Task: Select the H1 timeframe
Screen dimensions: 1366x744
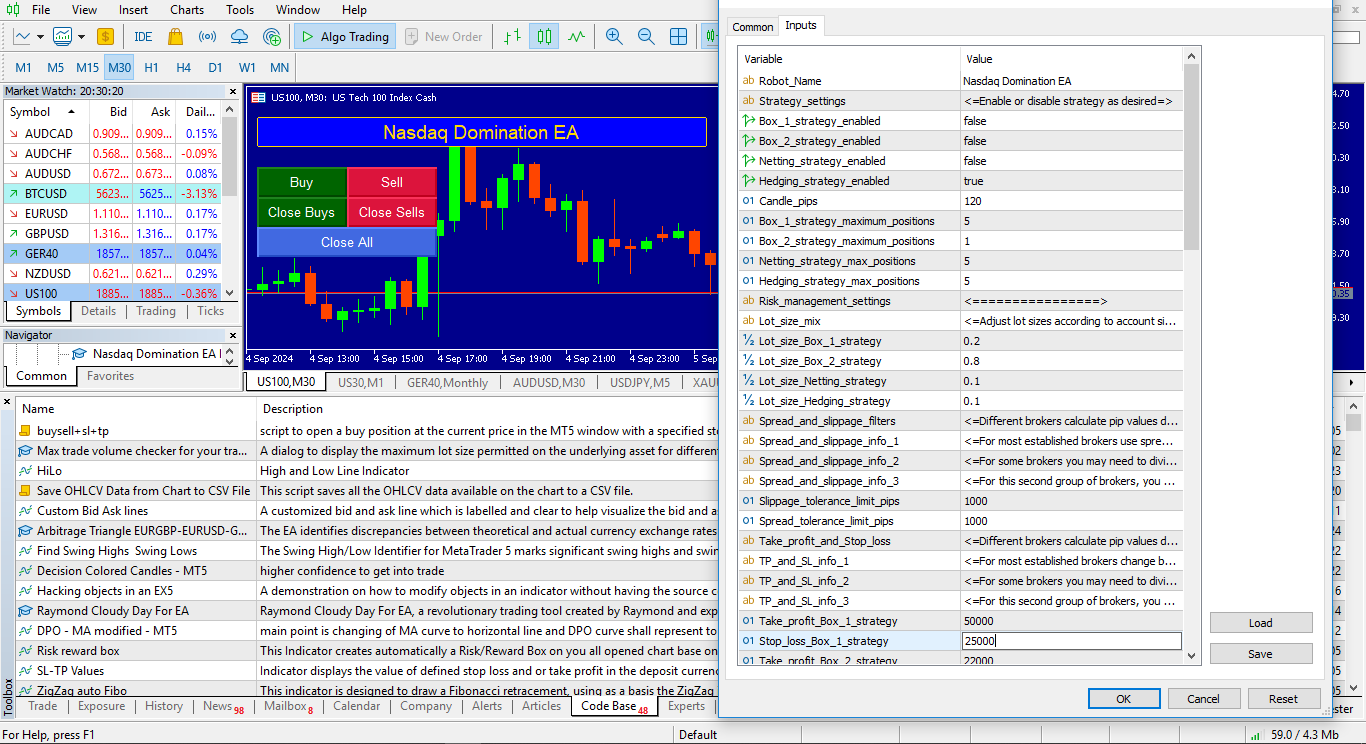Action: click(151, 68)
